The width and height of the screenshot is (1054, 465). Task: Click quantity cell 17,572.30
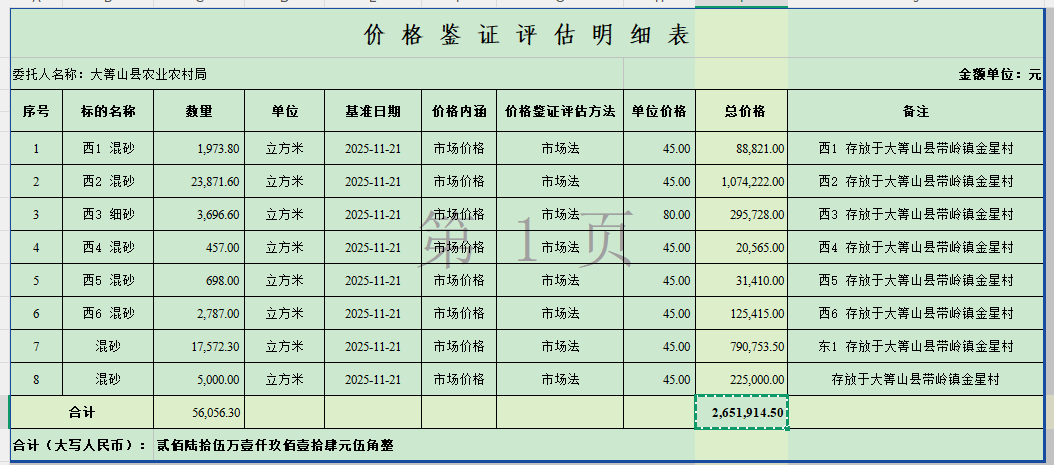[200, 346]
